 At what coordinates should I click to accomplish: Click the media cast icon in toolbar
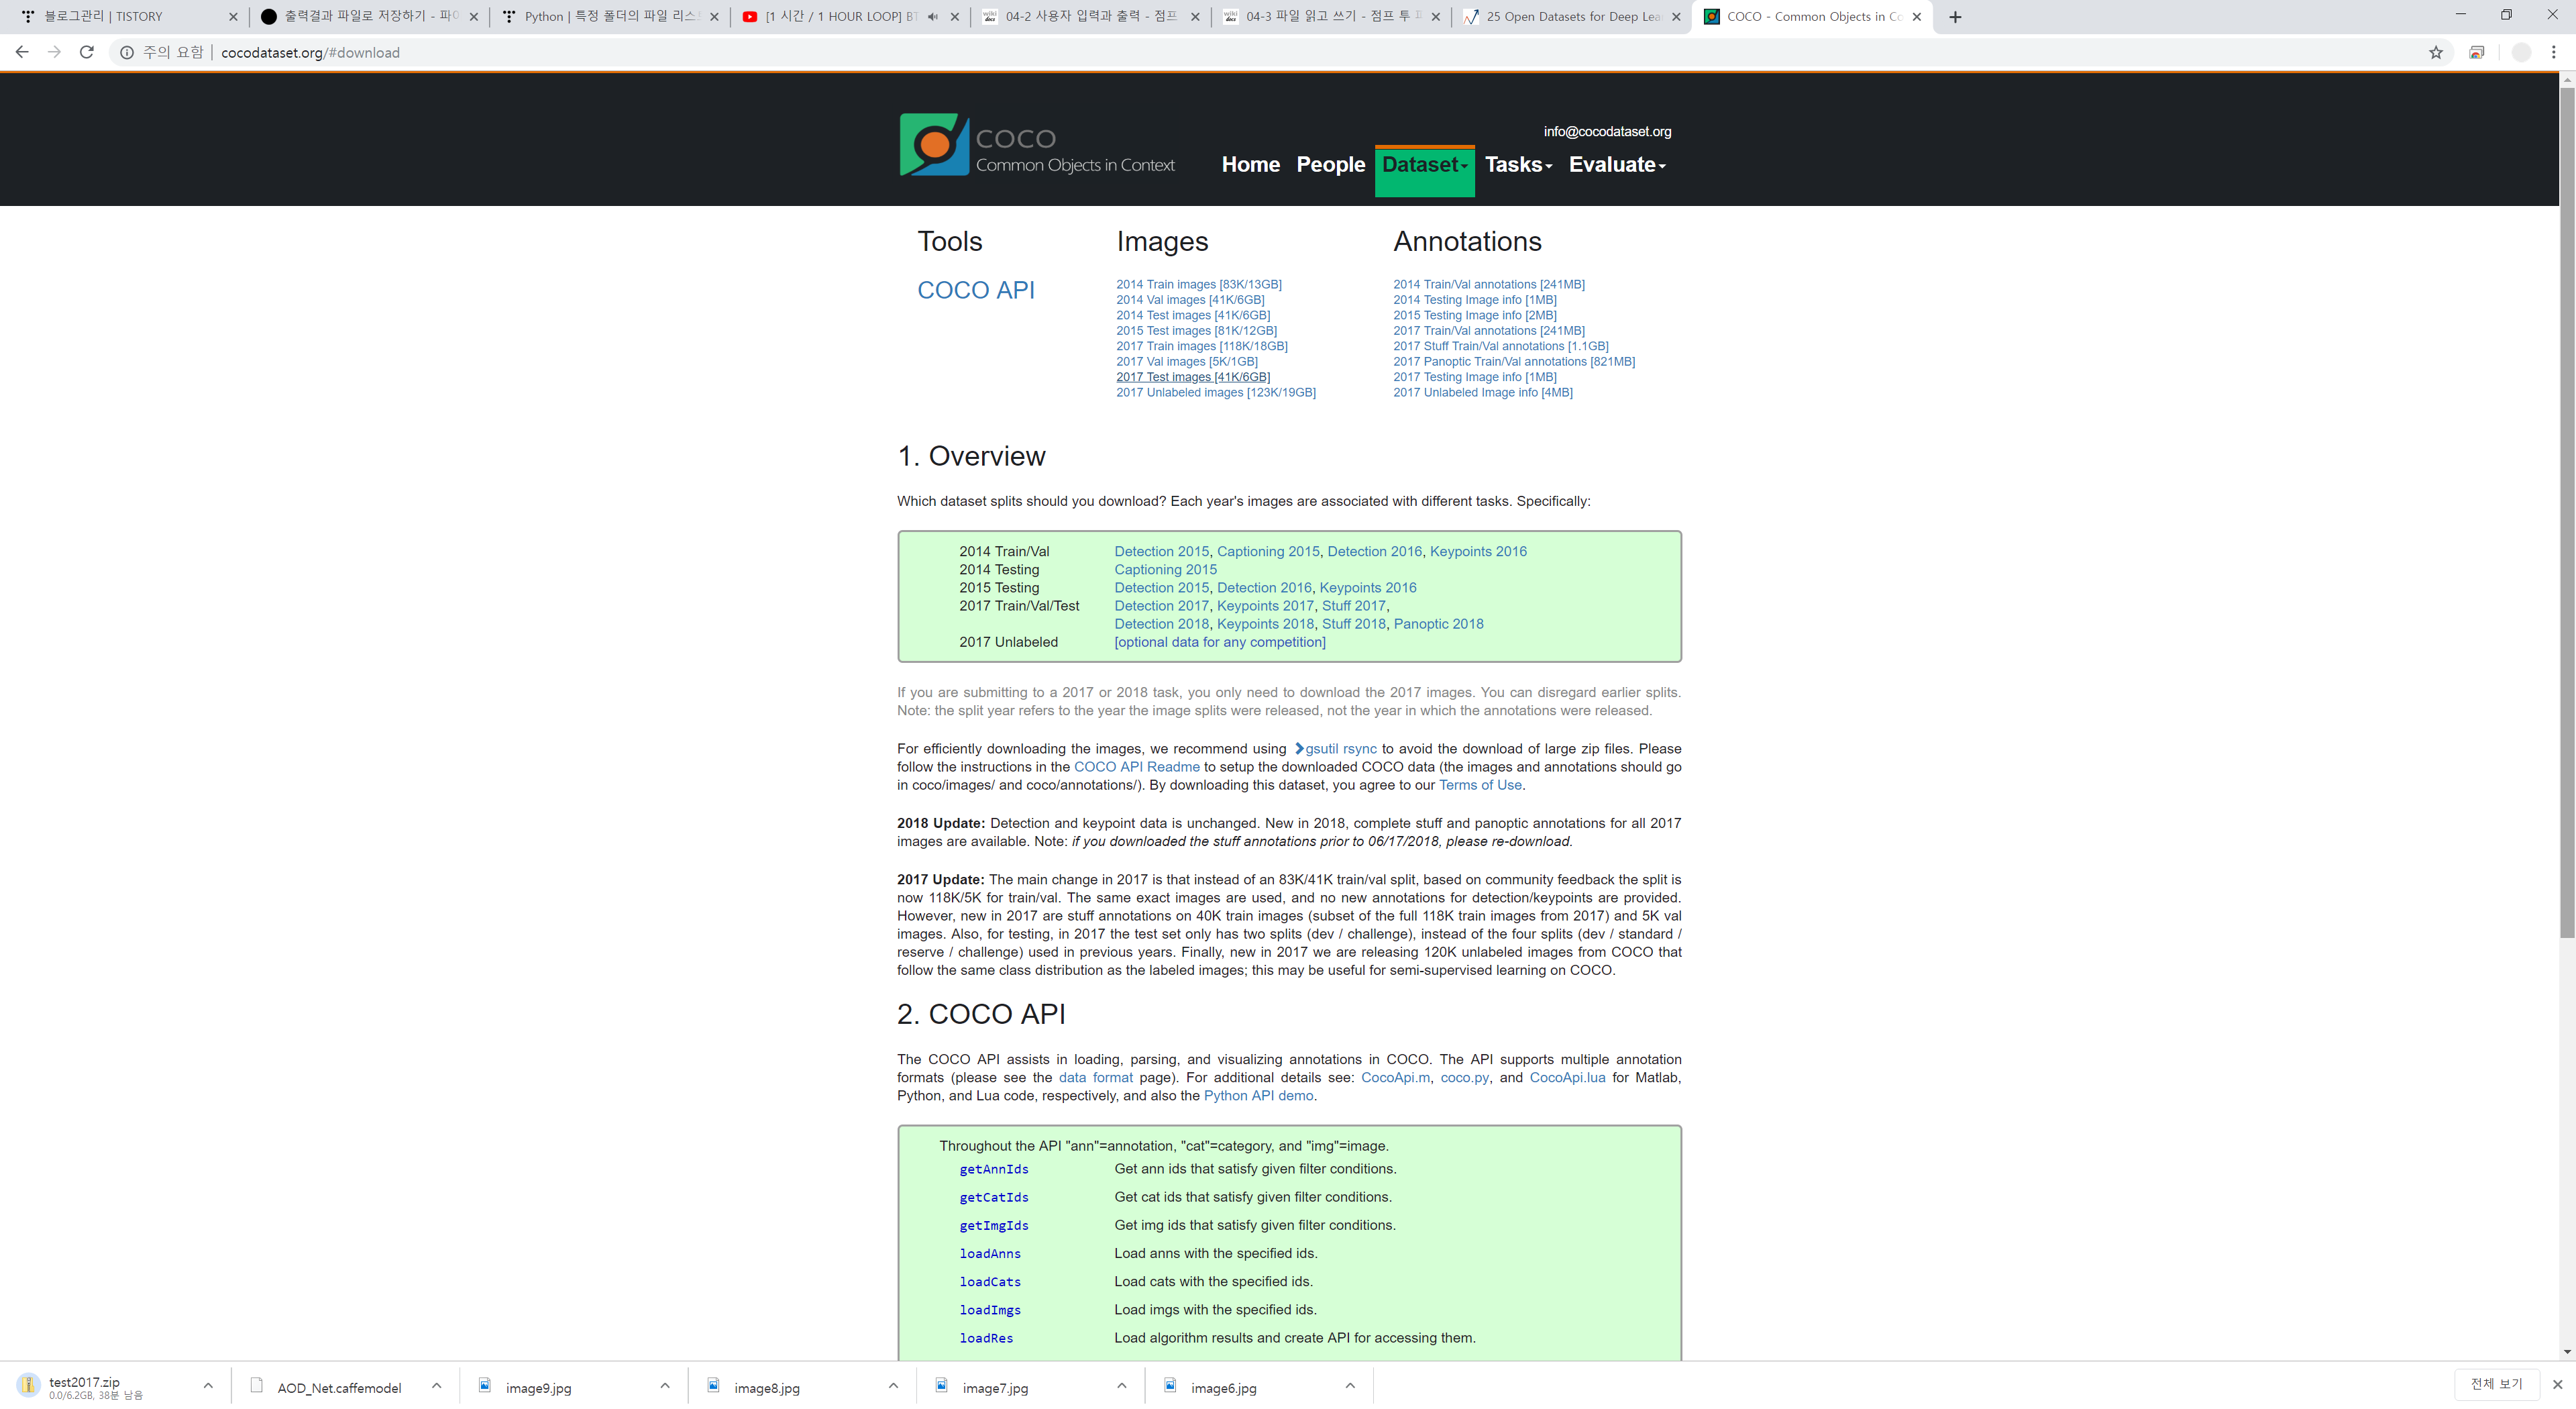(x=2476, y=52)
